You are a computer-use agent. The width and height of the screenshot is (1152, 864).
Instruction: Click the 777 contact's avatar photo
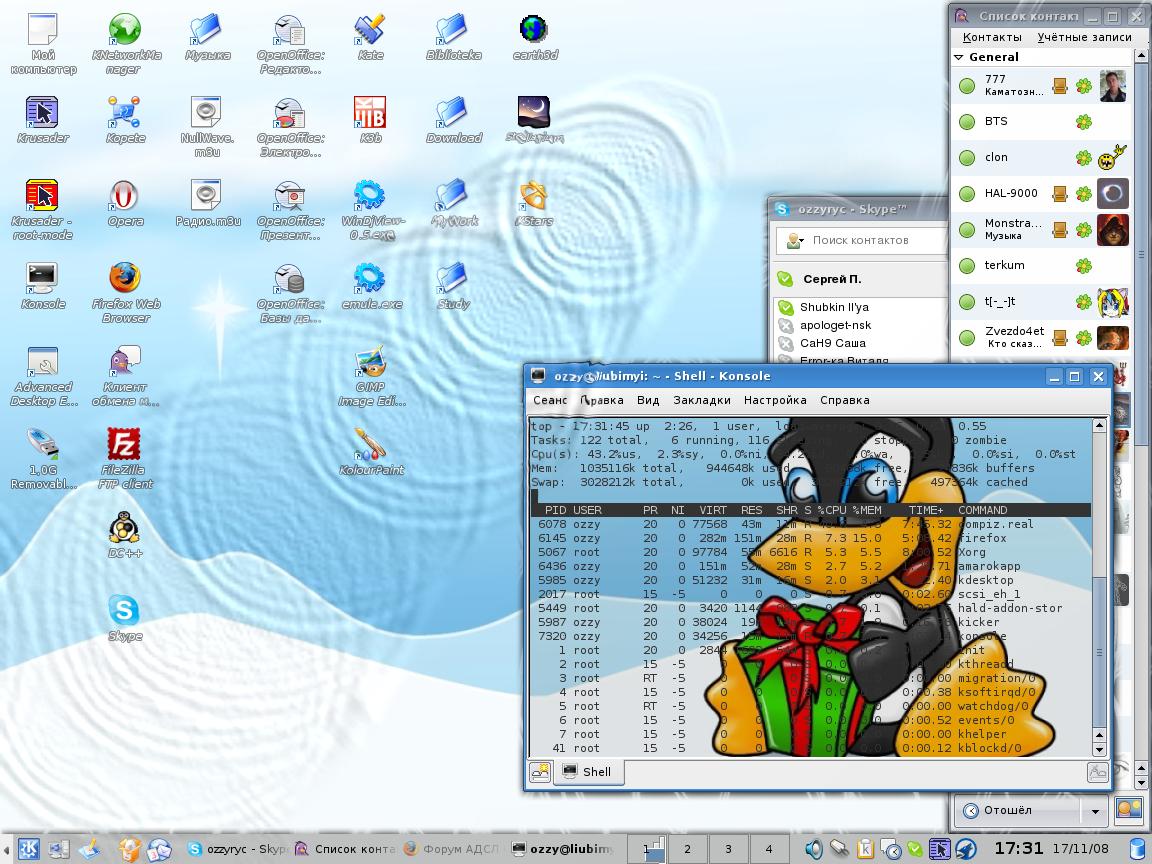point(1112,86)
